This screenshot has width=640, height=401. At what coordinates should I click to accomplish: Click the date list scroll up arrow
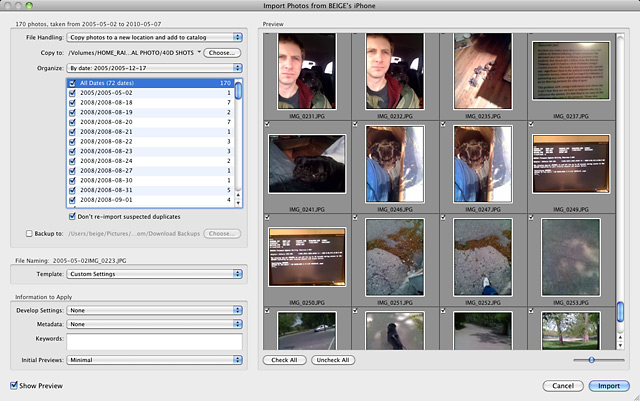(238, 196)
